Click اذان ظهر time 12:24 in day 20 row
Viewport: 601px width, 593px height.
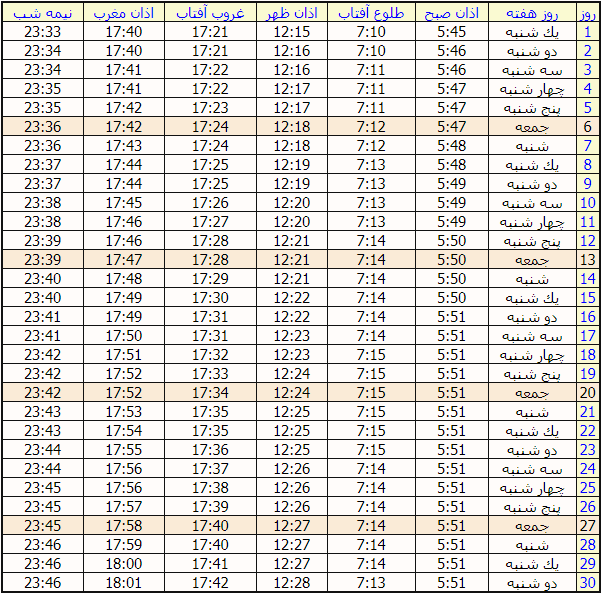292,393
